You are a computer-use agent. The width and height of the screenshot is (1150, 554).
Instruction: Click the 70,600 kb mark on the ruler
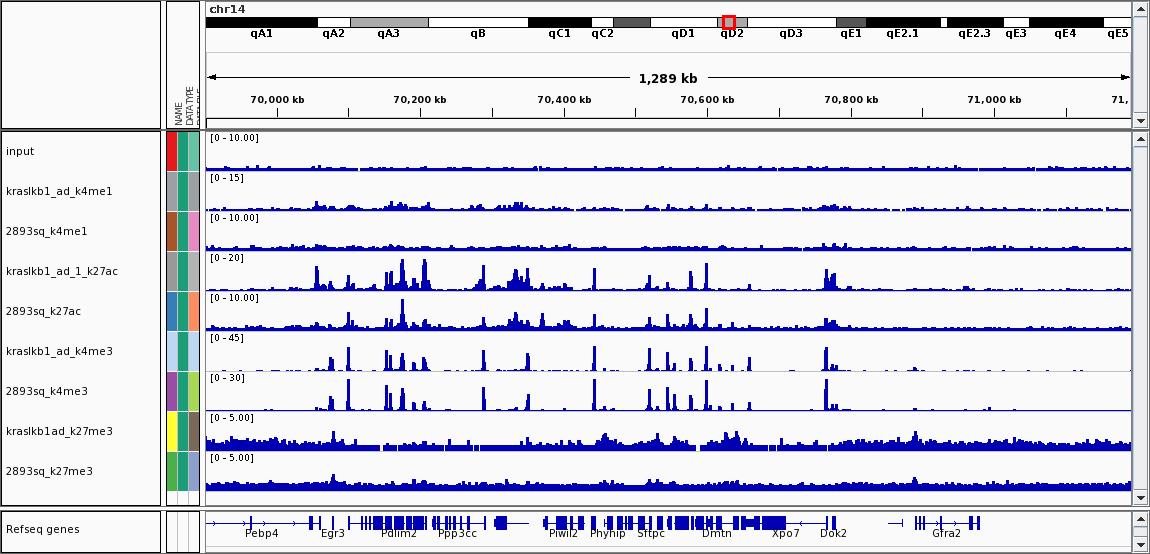tap(707, 100)
